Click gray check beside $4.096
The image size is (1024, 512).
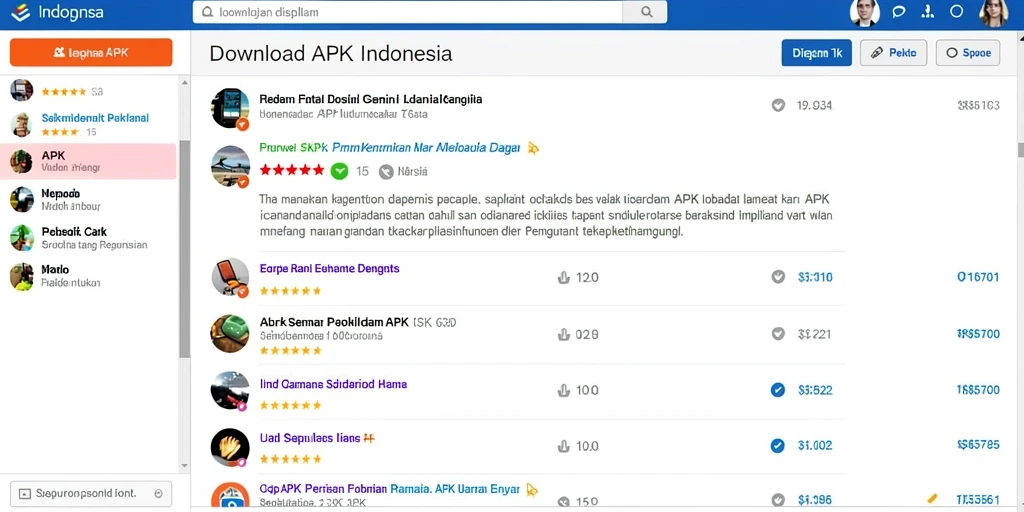tap(778, 501)
